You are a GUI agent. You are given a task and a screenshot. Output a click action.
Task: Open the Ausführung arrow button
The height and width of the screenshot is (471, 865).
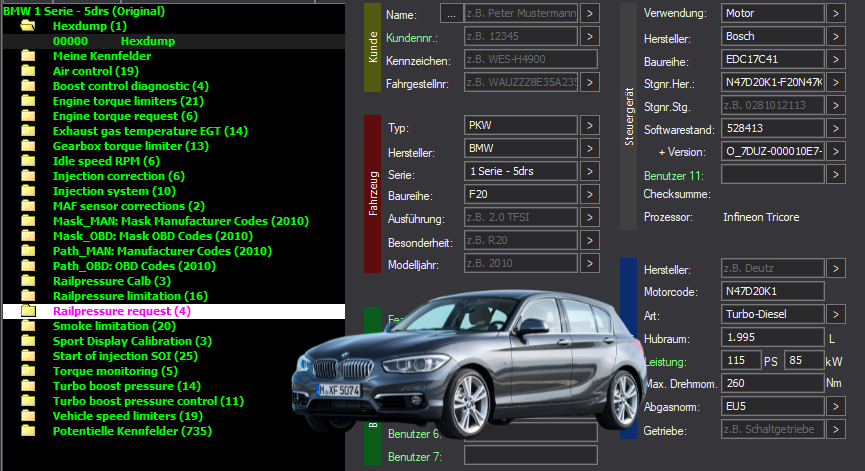(590, 217)
